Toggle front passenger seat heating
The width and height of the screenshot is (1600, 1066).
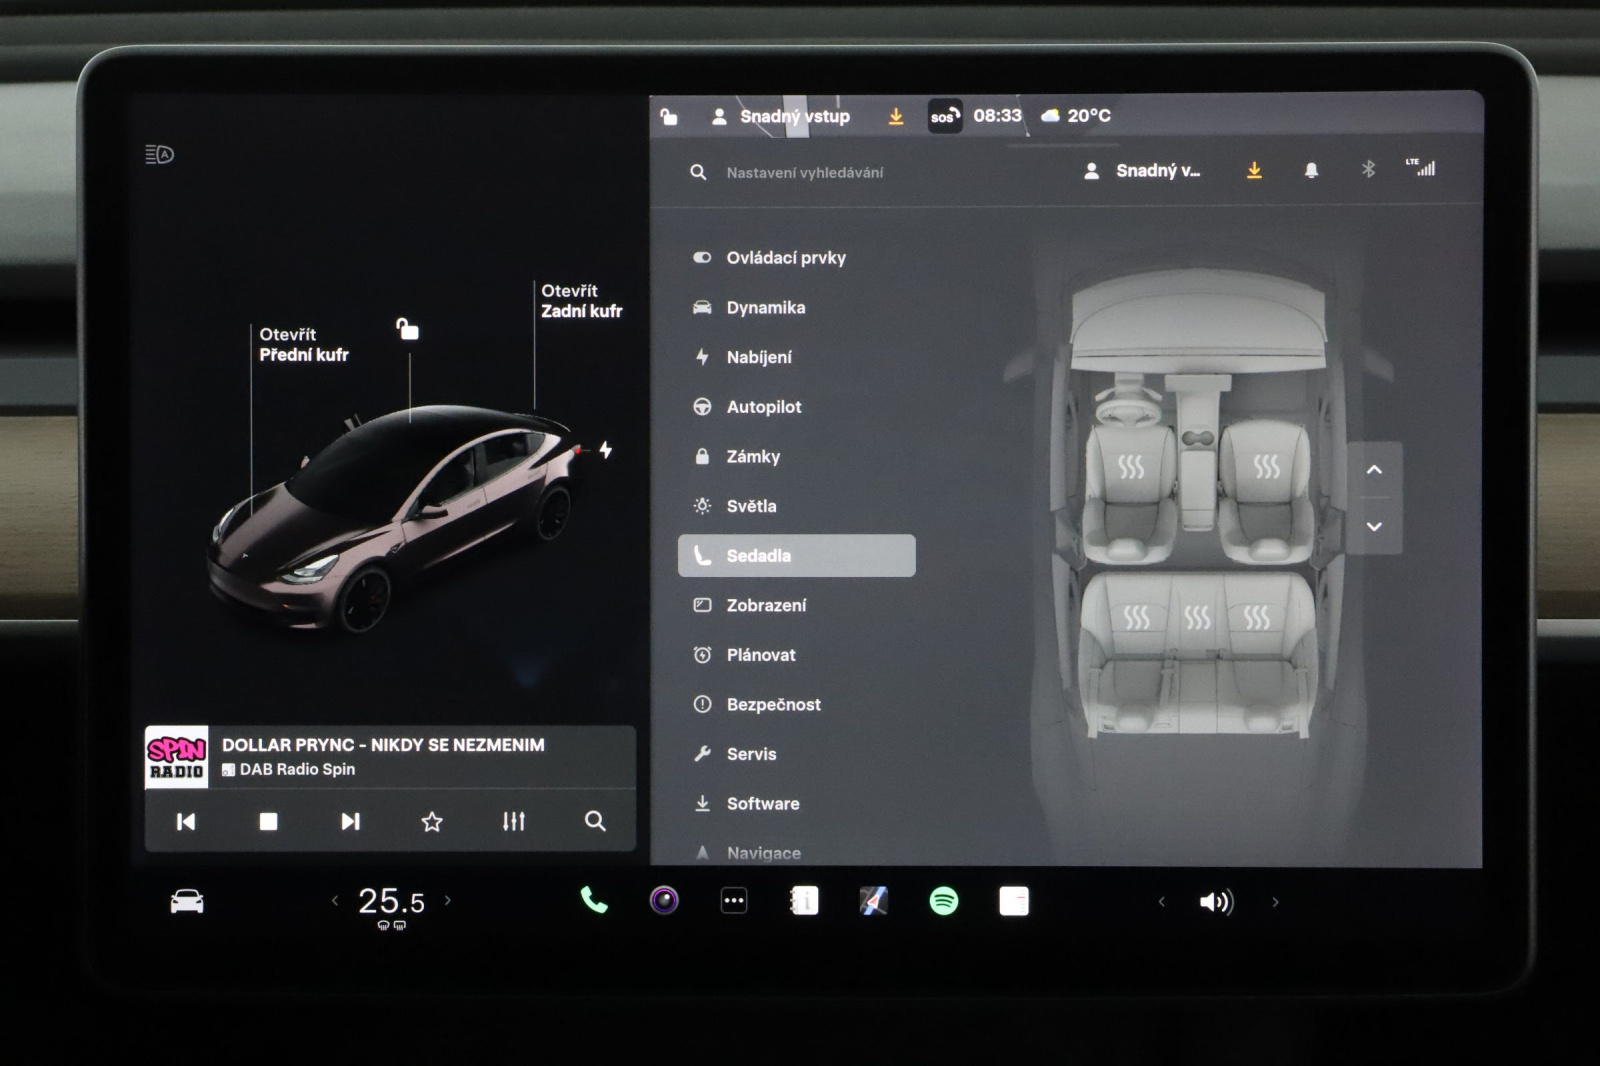pos(1266,467)
